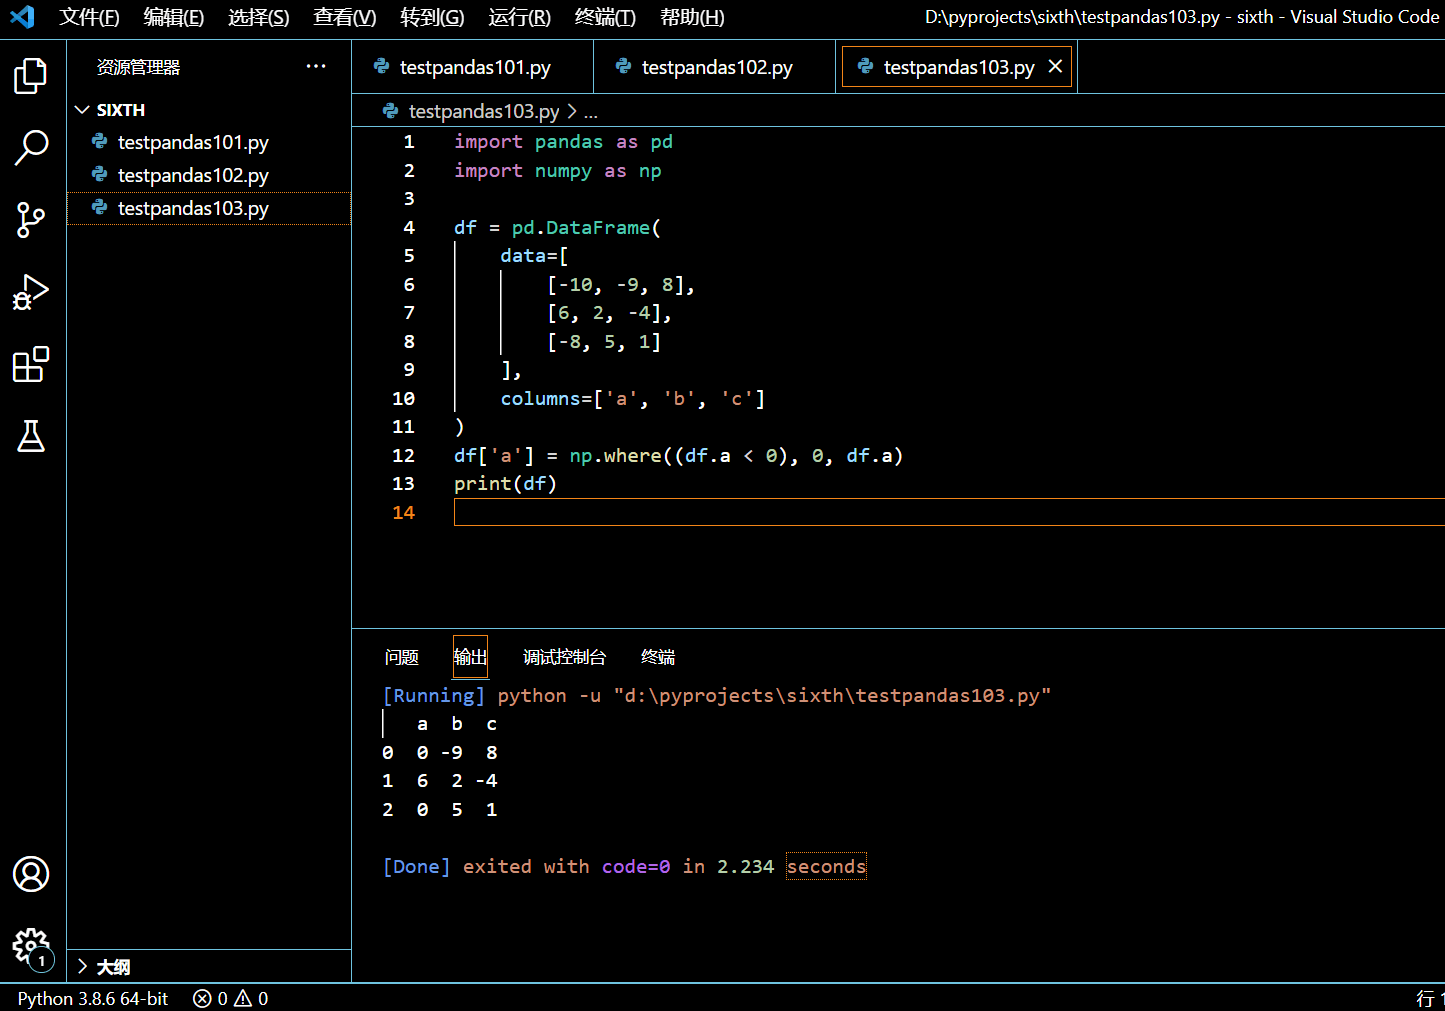
Task: Click breadcrumb chevron after testpandas103.py
Action: pos(572,111)
